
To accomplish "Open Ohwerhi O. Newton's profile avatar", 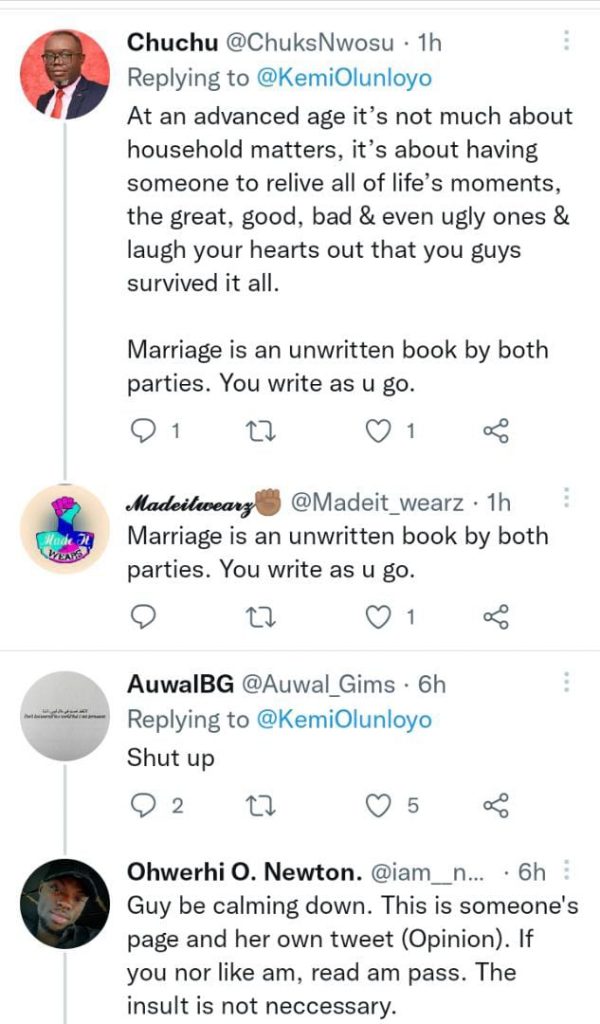I will click(66, 903).
